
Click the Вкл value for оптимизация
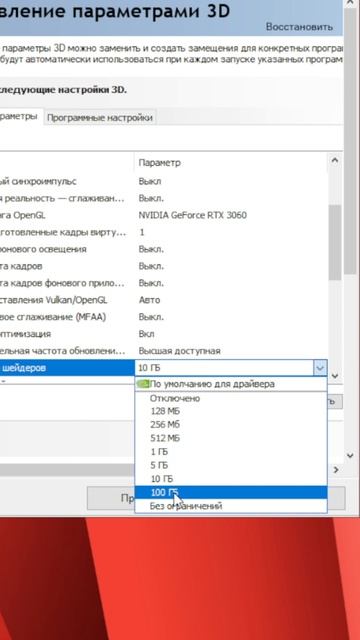click(147, 334)
